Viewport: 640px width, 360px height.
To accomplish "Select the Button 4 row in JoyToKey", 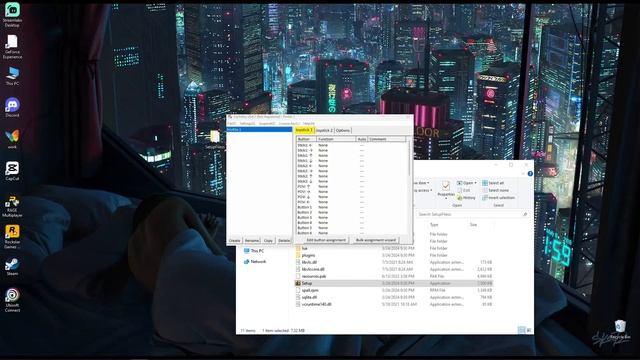I will 351,222.
